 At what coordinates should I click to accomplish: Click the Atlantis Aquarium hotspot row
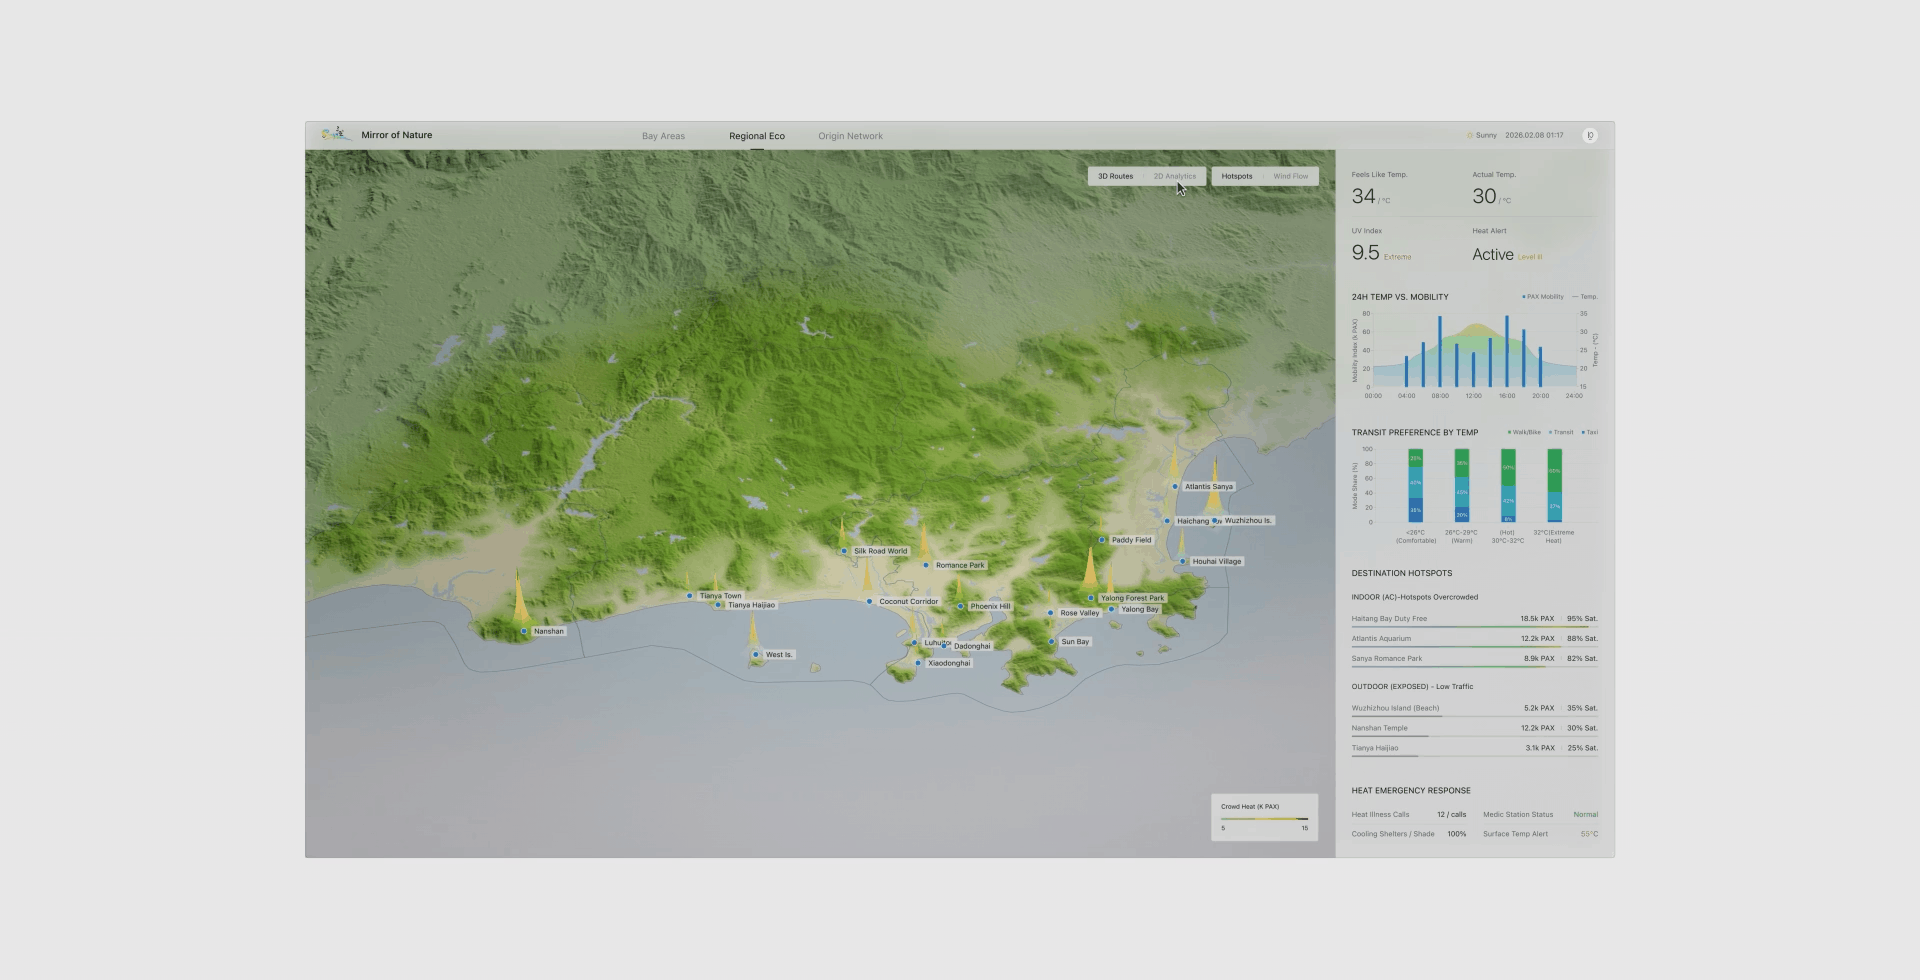tap(1475, 640)
